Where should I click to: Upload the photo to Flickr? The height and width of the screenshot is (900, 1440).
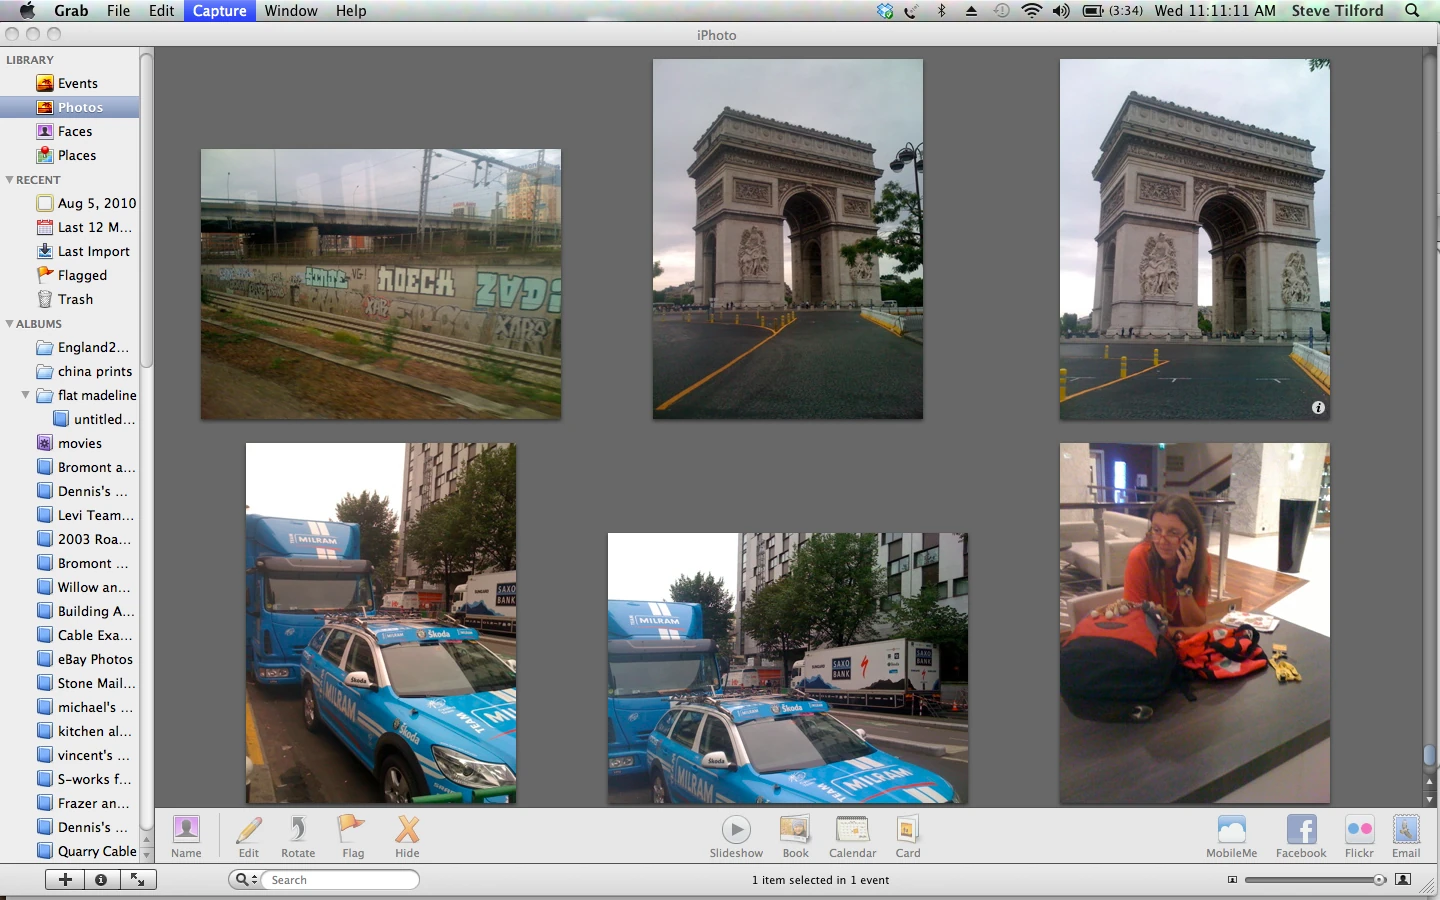pyautogui.click(x=1359, y=836)
